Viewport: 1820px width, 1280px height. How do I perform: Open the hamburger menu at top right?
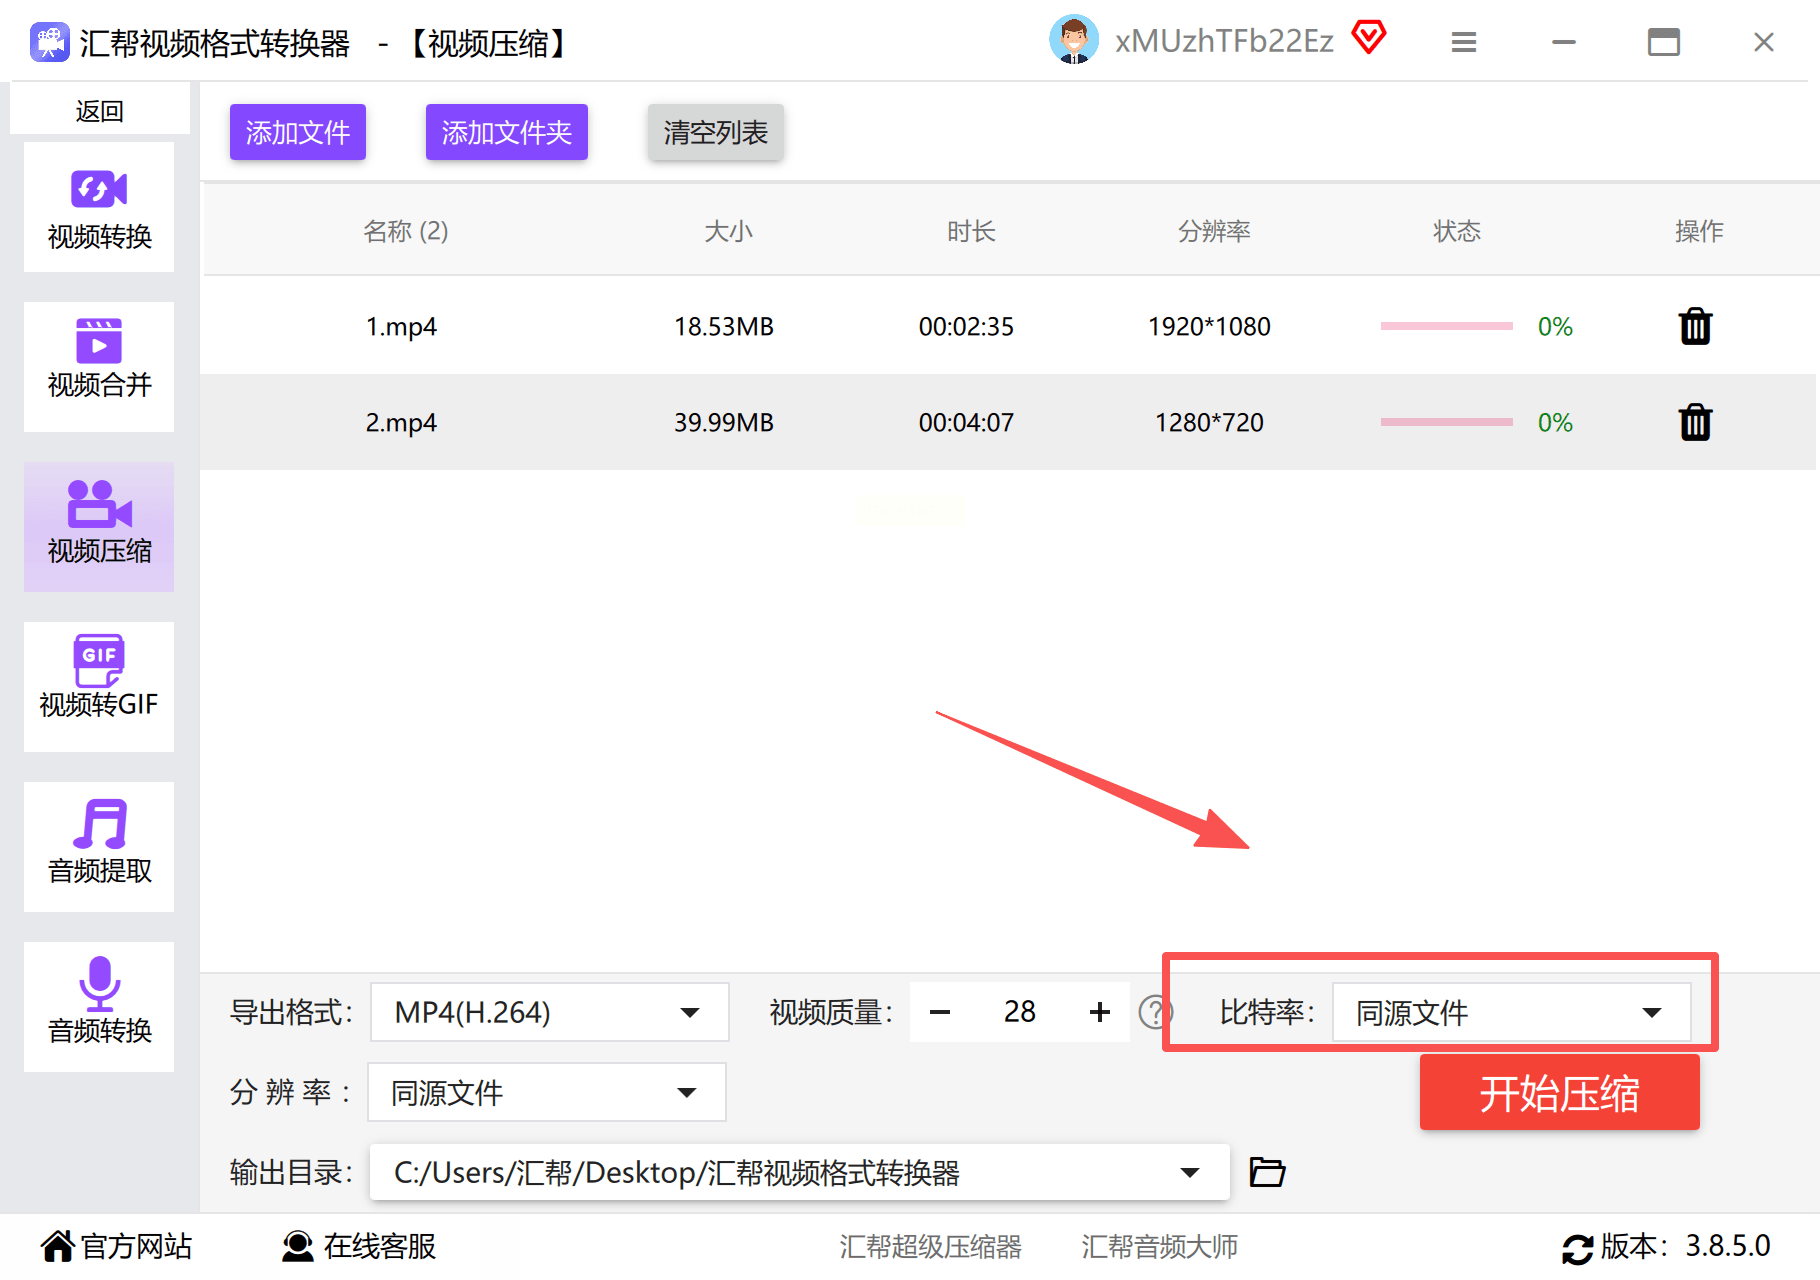(x=1463, y=42)
